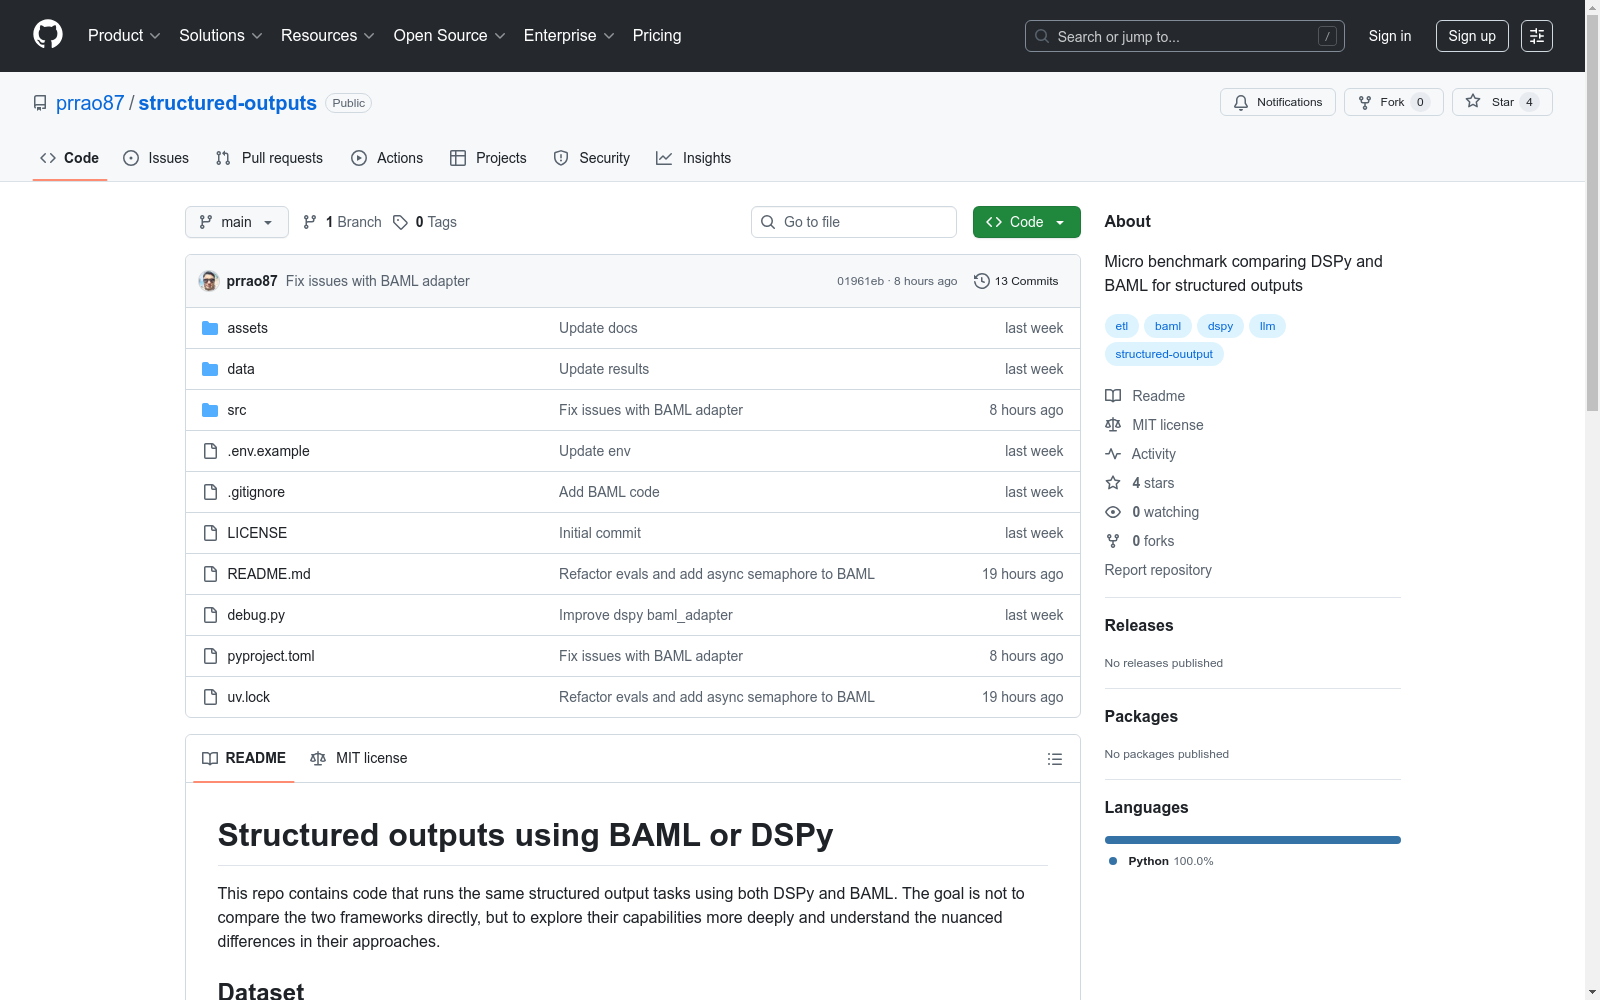The height and width of the screenshot is (1000, 1600).
Task: Open the README outline list icon
Action: click(x=1054, y=759)
